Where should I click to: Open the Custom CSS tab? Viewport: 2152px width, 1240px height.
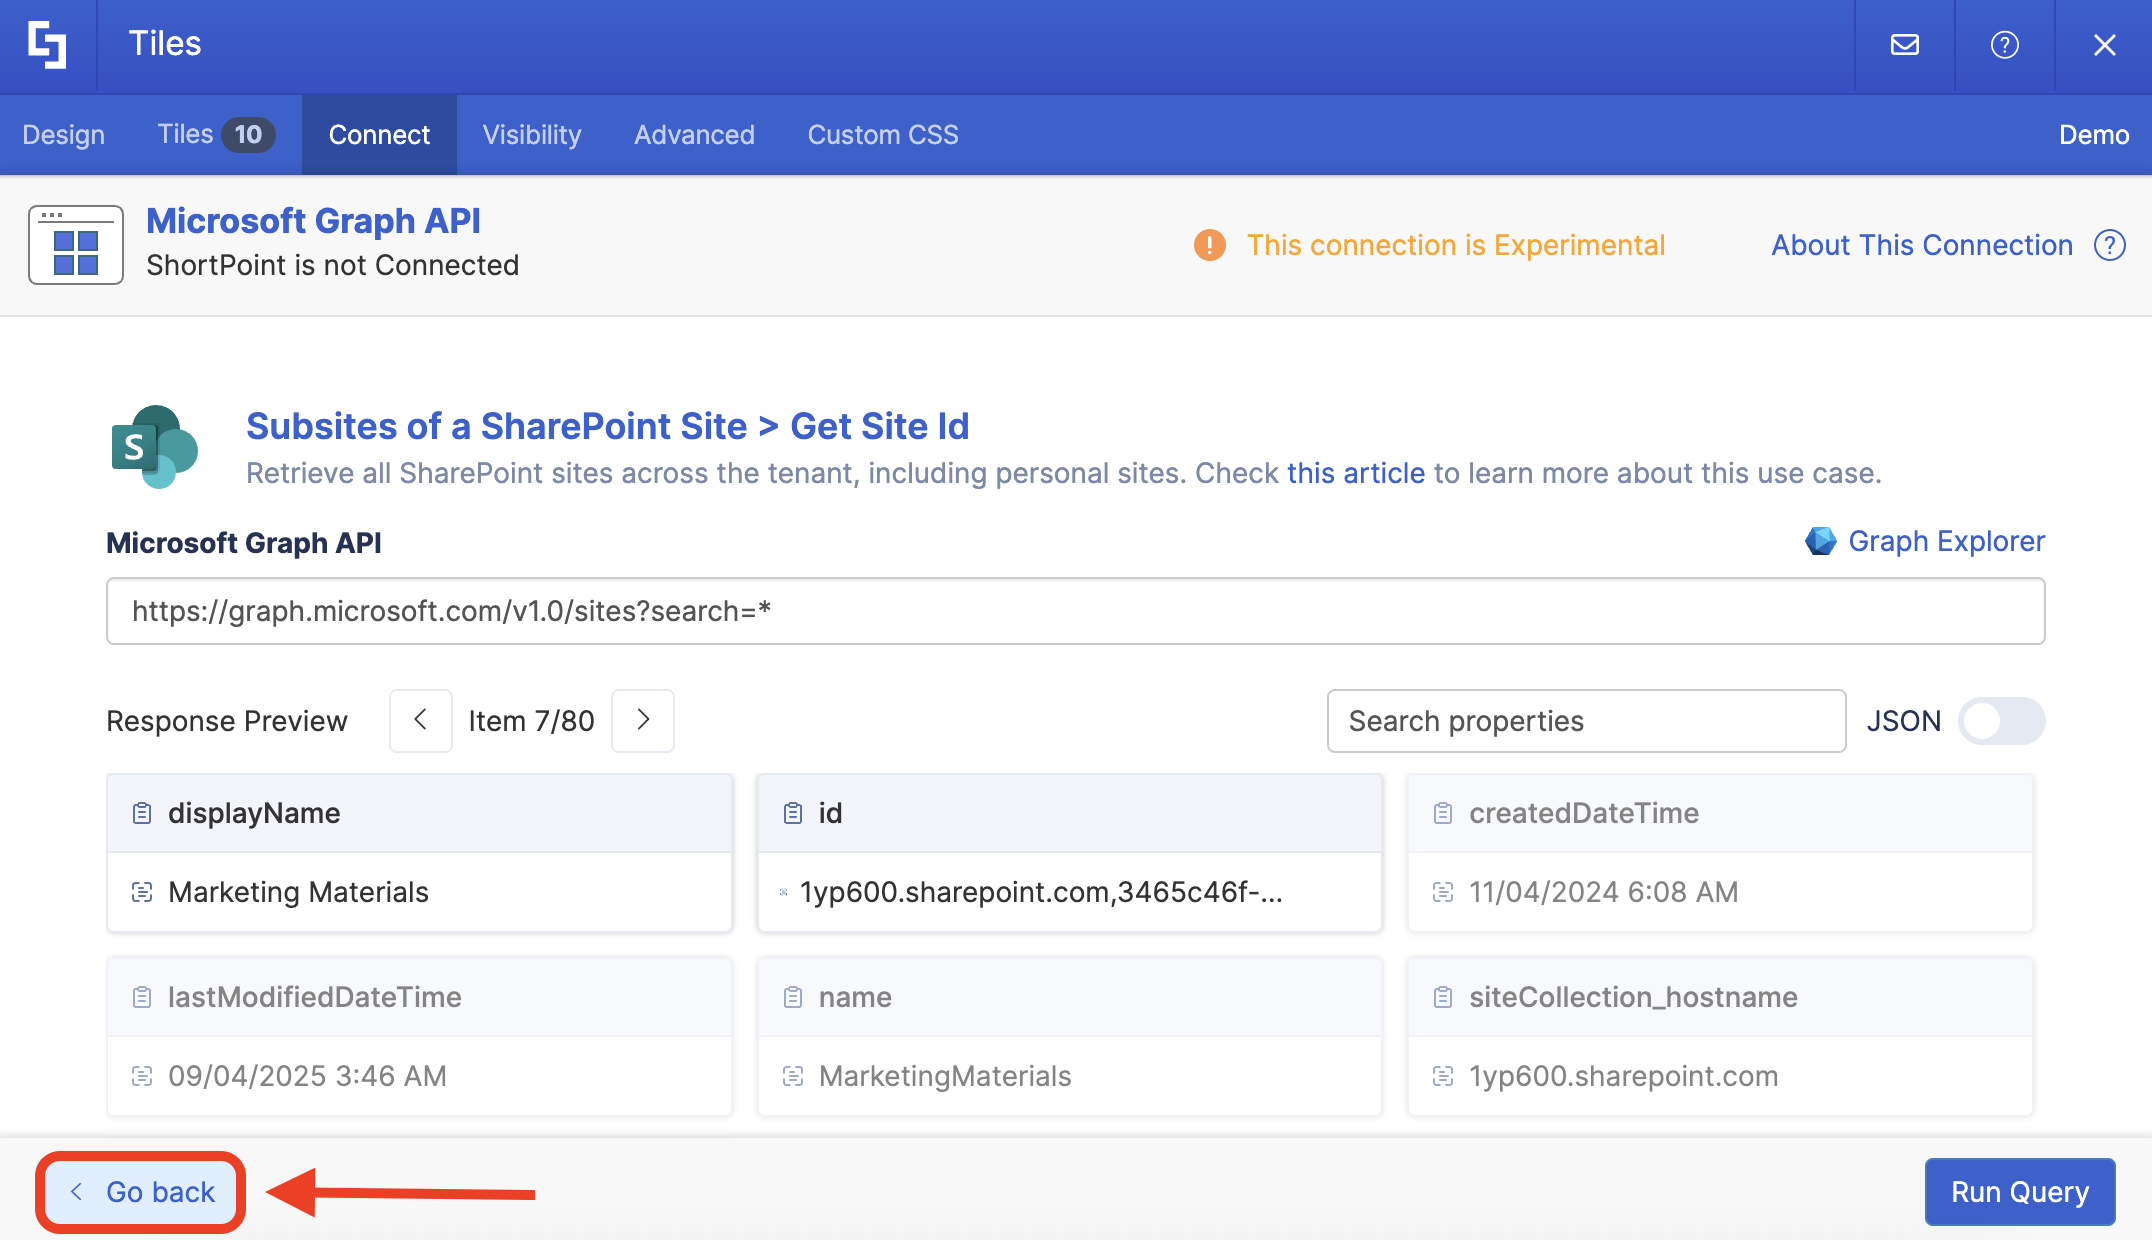[882, 135]
